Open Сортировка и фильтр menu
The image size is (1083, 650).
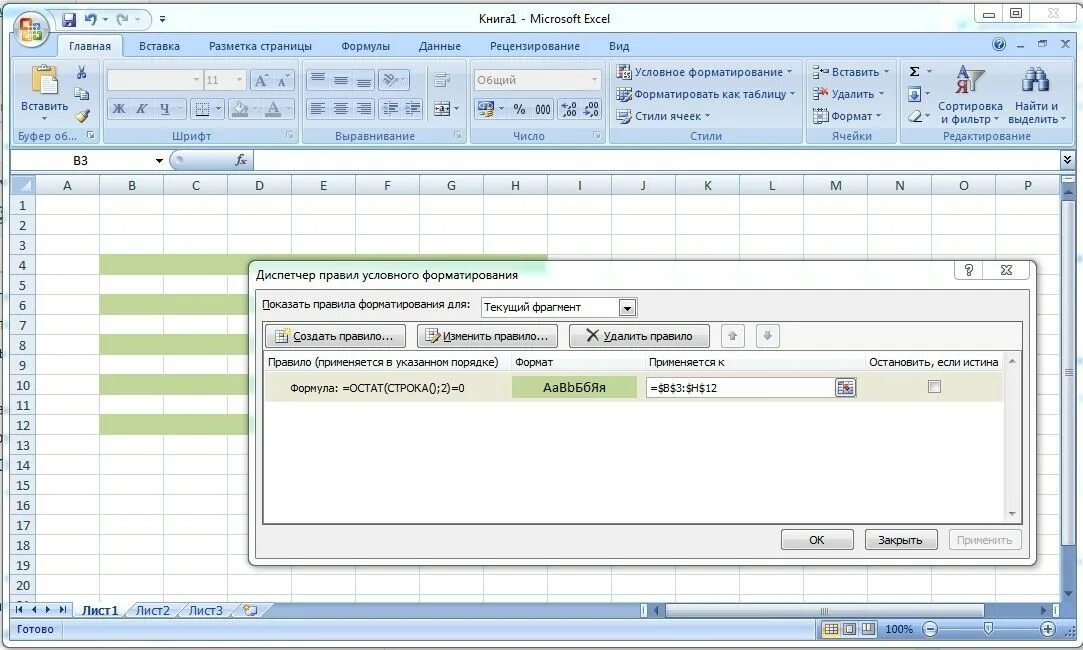click(970, 95)
